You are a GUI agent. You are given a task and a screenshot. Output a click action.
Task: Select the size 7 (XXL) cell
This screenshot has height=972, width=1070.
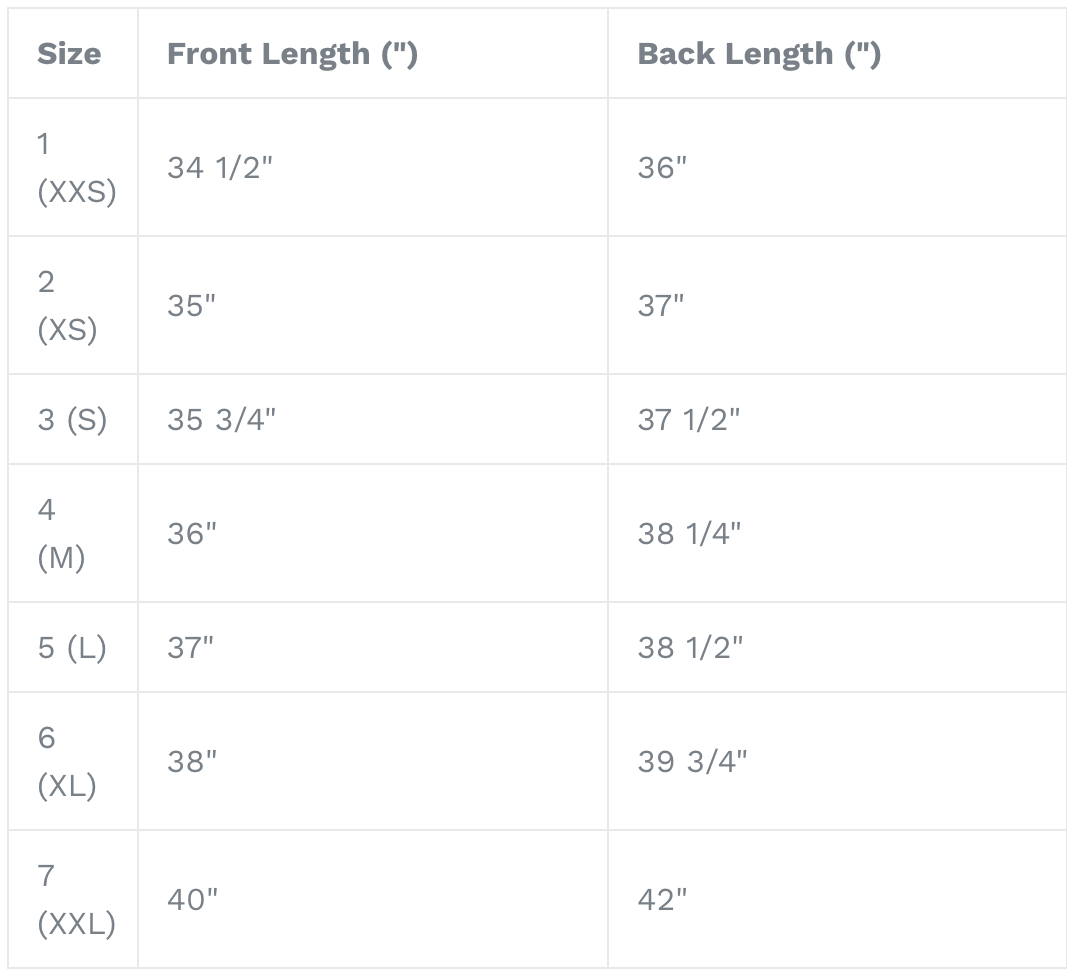tap(76, 899)
